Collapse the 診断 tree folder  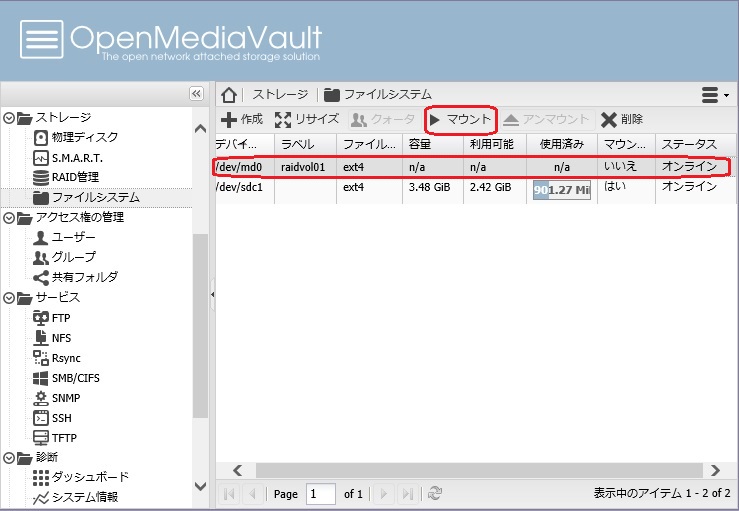point(9,458)
